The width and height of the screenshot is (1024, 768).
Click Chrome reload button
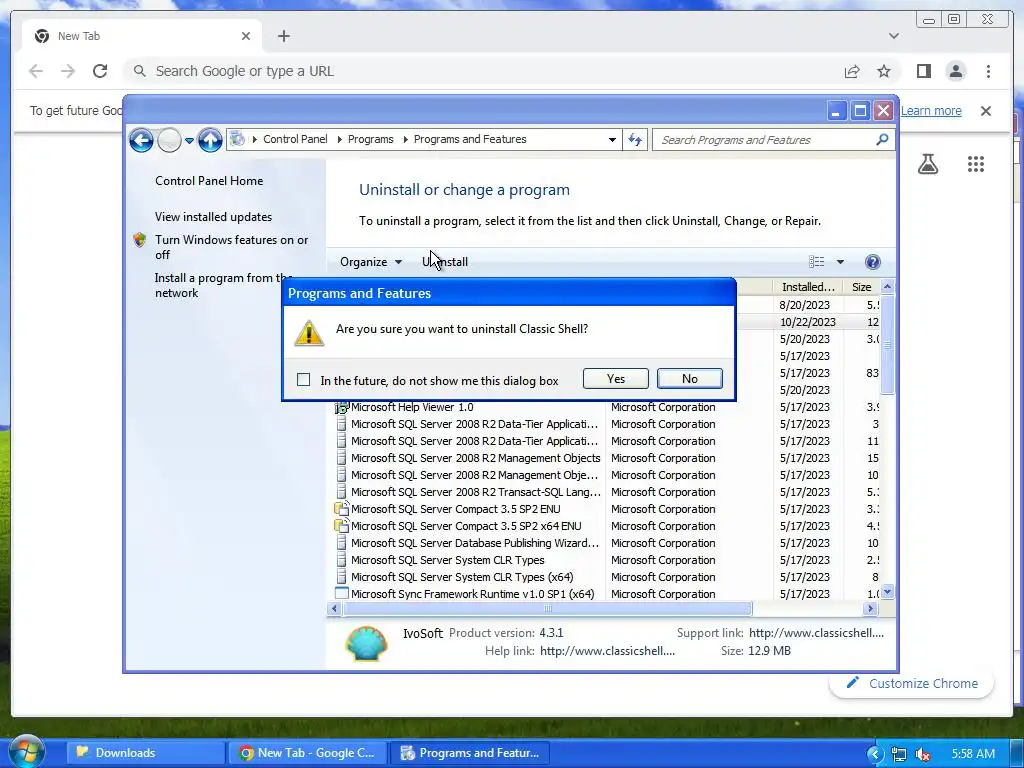pos(99,71)
